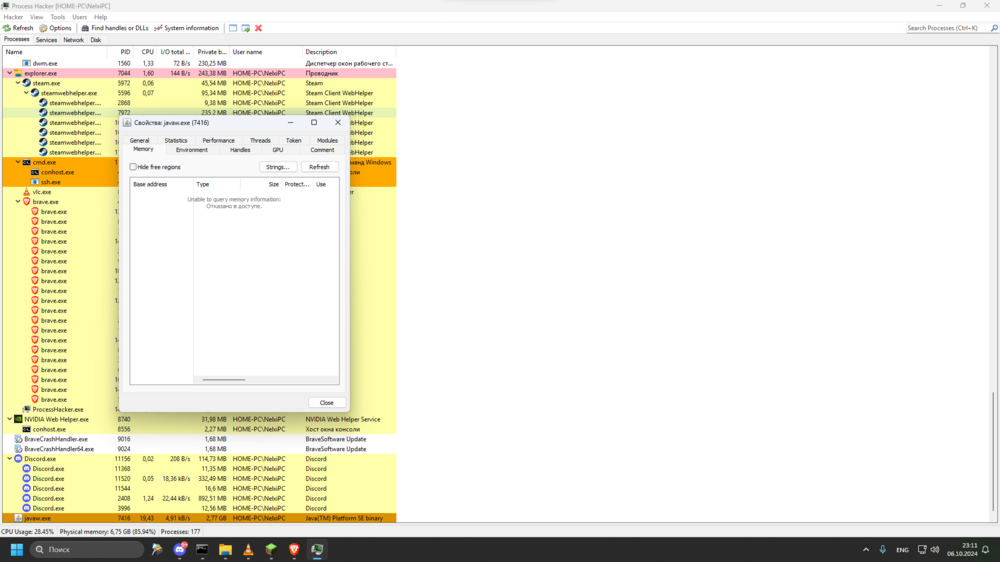Sort by the CPU column header
This screenshot has height=562, width=1000.
(x=147, y=52)
